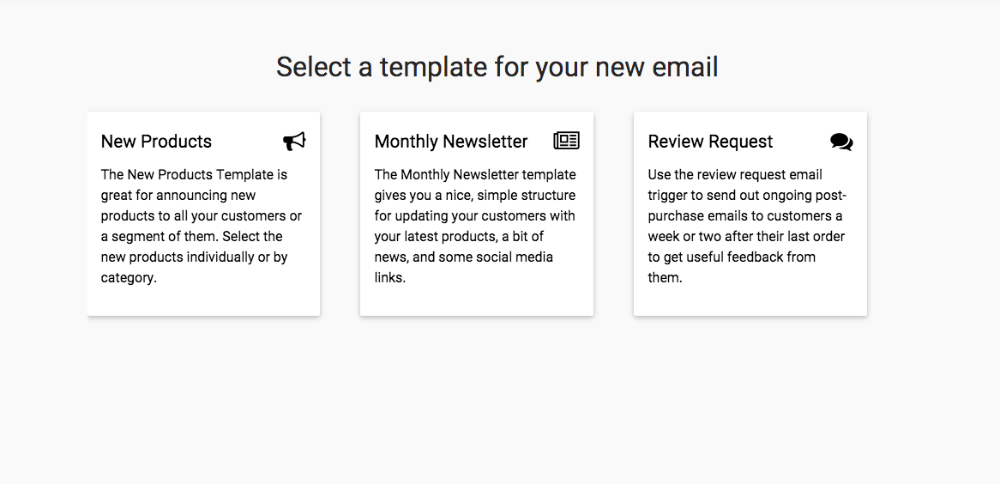Image resolution: width=1000 pixels, height=484 pixels.
Task: Click "new products individually or by" text line
Action: 194,257
